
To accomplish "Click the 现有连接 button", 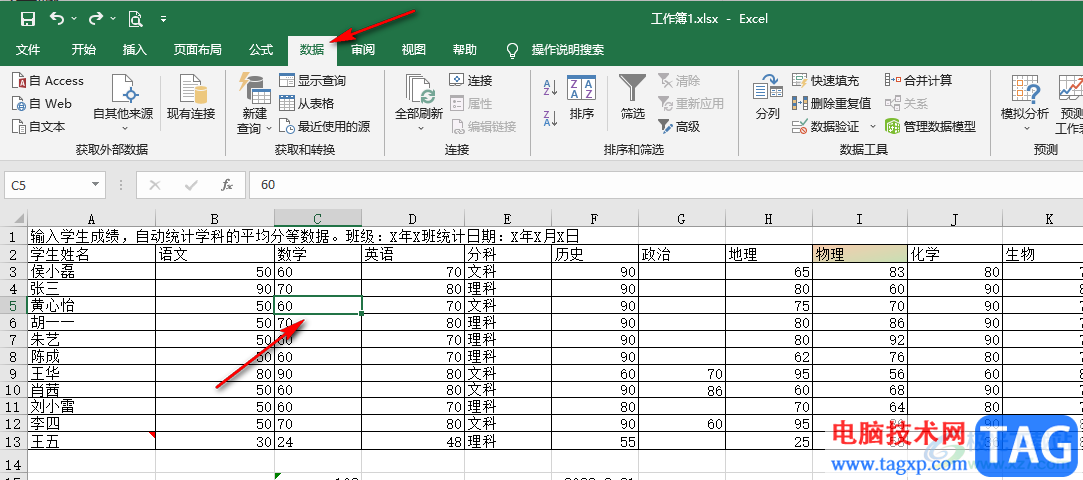I will 191,98.
